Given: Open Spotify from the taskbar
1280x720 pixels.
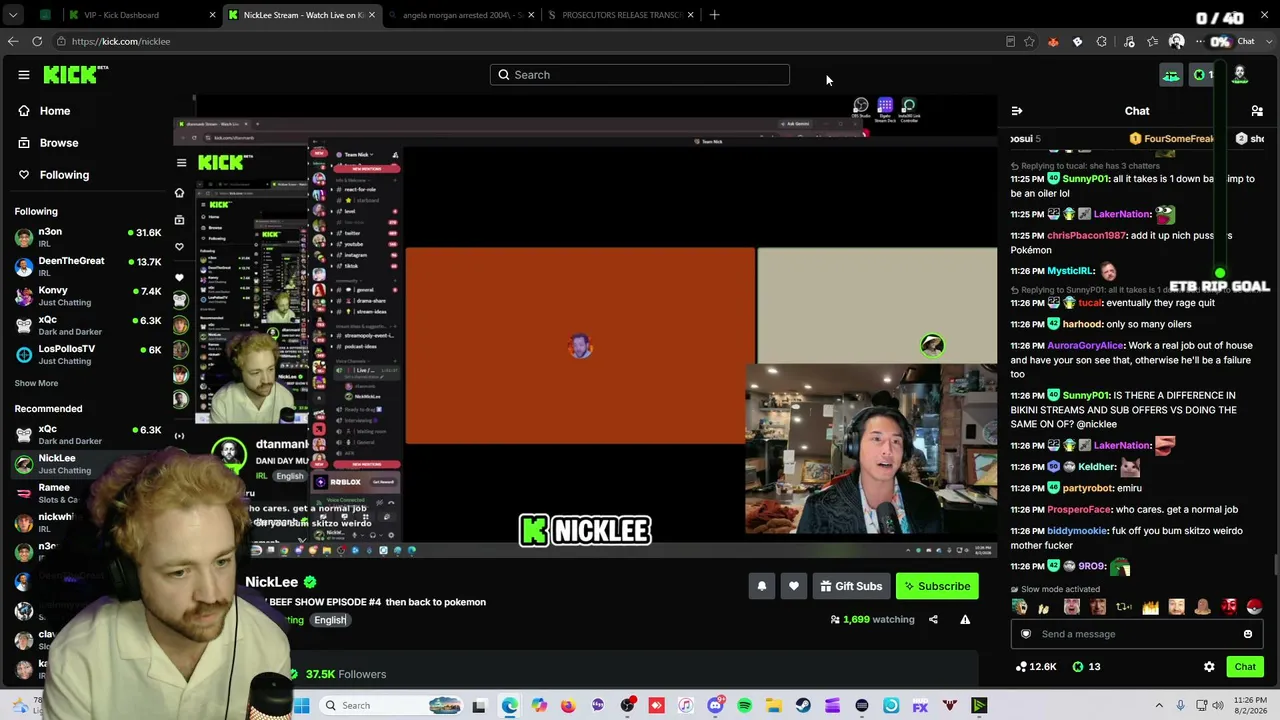Looking at the screenshot, I should pyautogui.click(x=744, y=706).
